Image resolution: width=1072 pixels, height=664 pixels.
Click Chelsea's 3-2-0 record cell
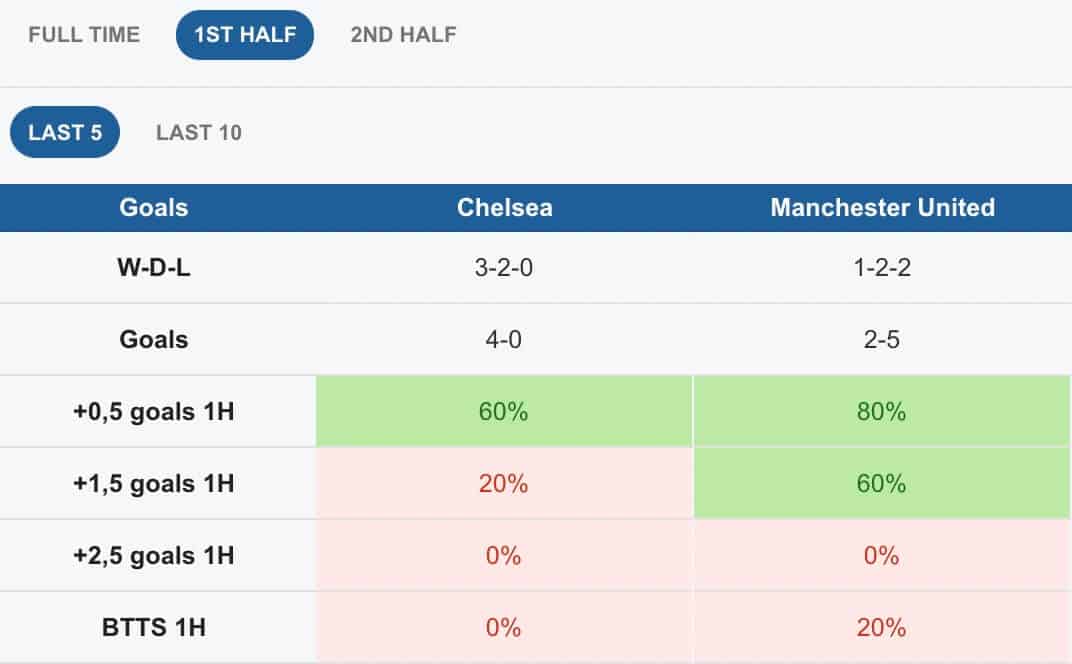point(504,267)
